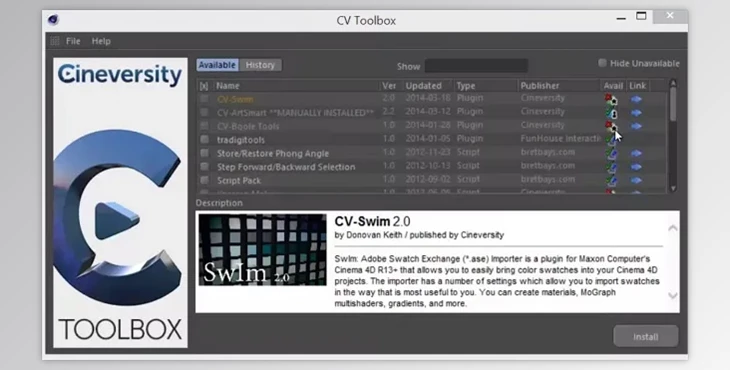Viewport: 730px width, 370px height.
Task: Switch to the Available tab
Action: click(217, 65)
